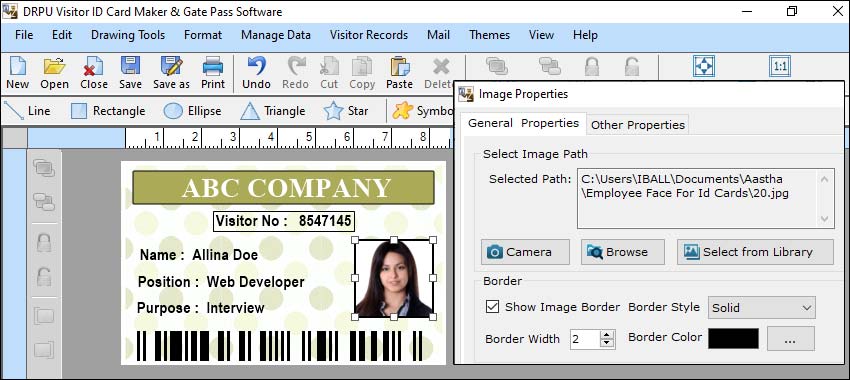Select the Symbol tool

tap(423, 111)
